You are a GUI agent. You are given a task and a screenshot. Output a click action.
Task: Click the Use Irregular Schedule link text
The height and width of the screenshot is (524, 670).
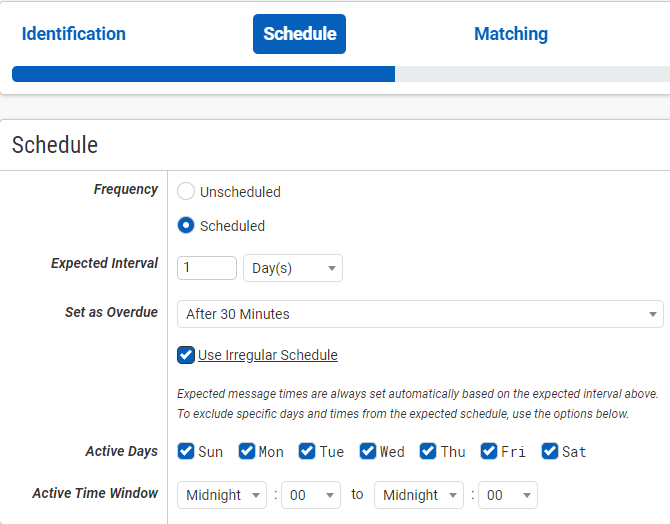click(267, 355)
